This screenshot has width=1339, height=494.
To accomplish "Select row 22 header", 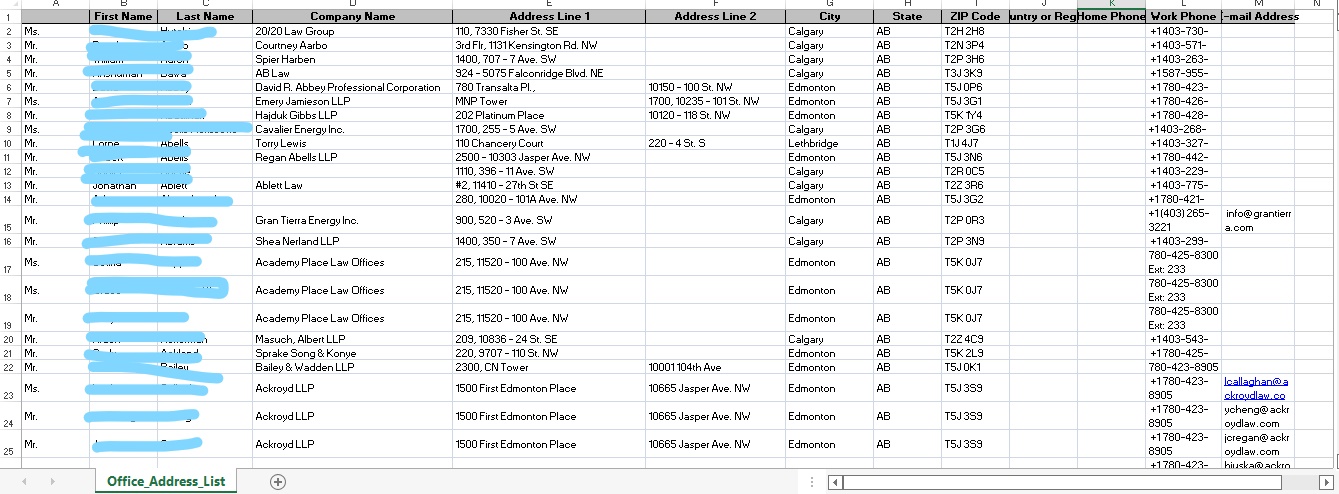I will tap(10, 367).
